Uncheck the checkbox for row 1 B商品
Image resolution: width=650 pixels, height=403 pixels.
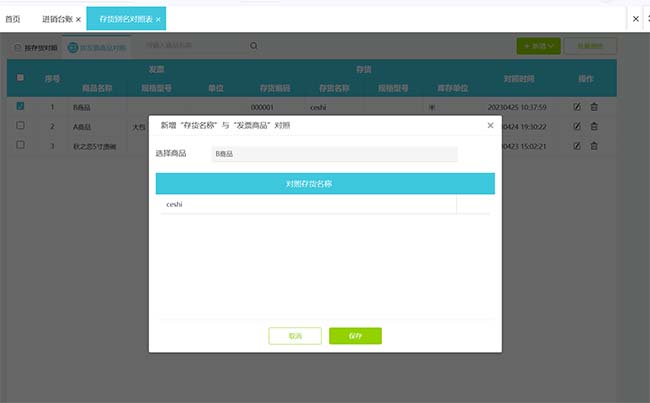[x=20, y=106]
